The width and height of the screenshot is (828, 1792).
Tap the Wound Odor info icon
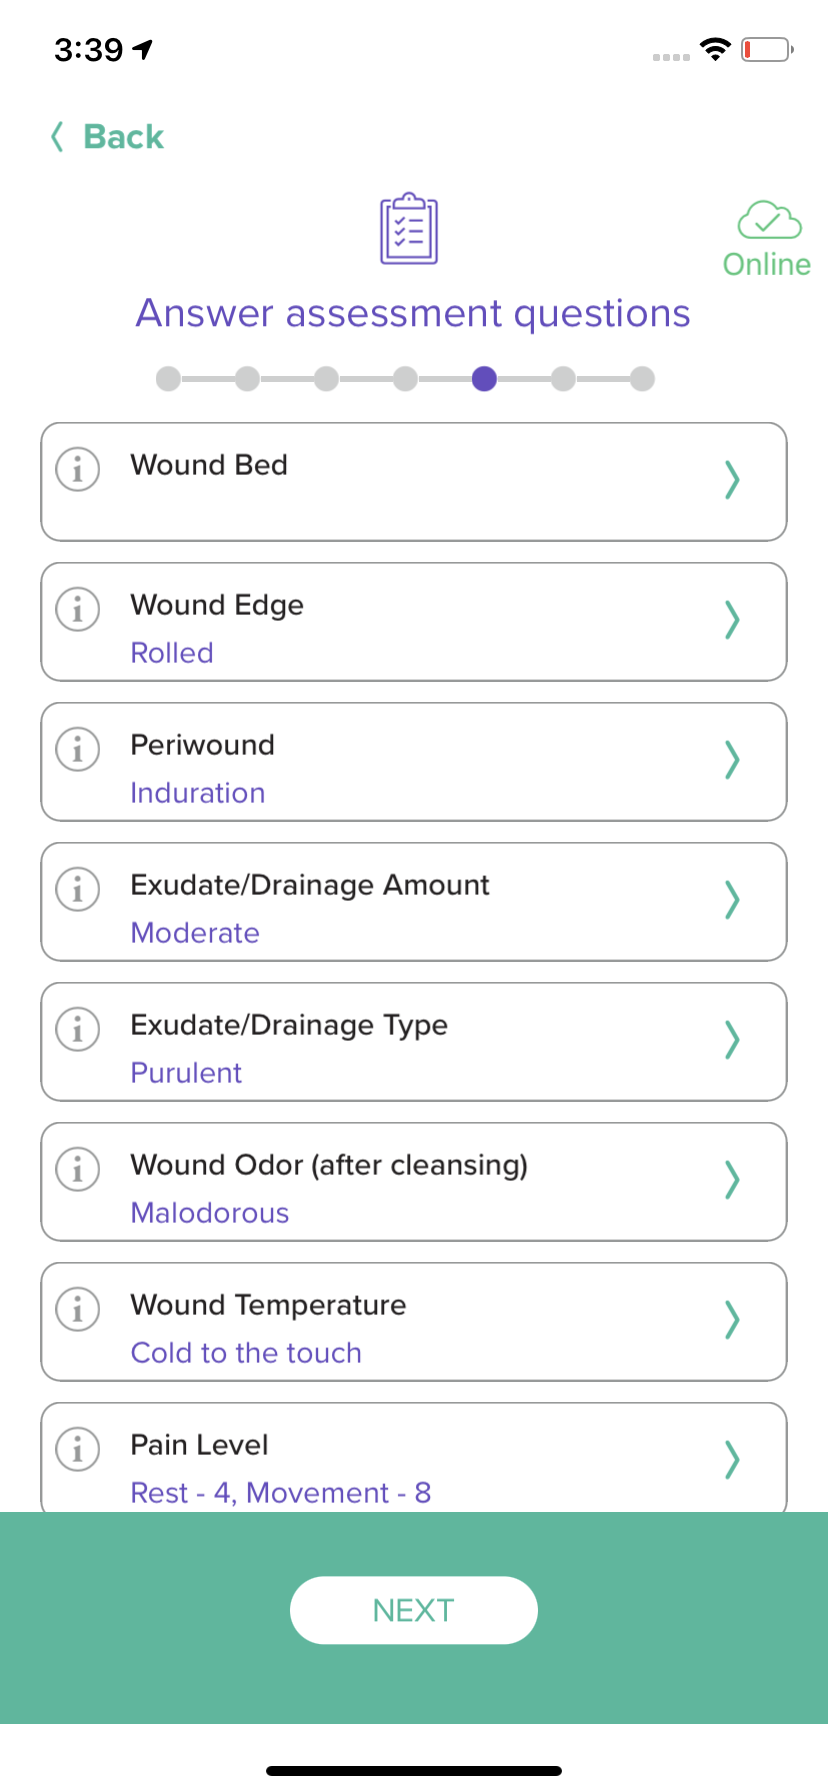tap(77, 1168)
